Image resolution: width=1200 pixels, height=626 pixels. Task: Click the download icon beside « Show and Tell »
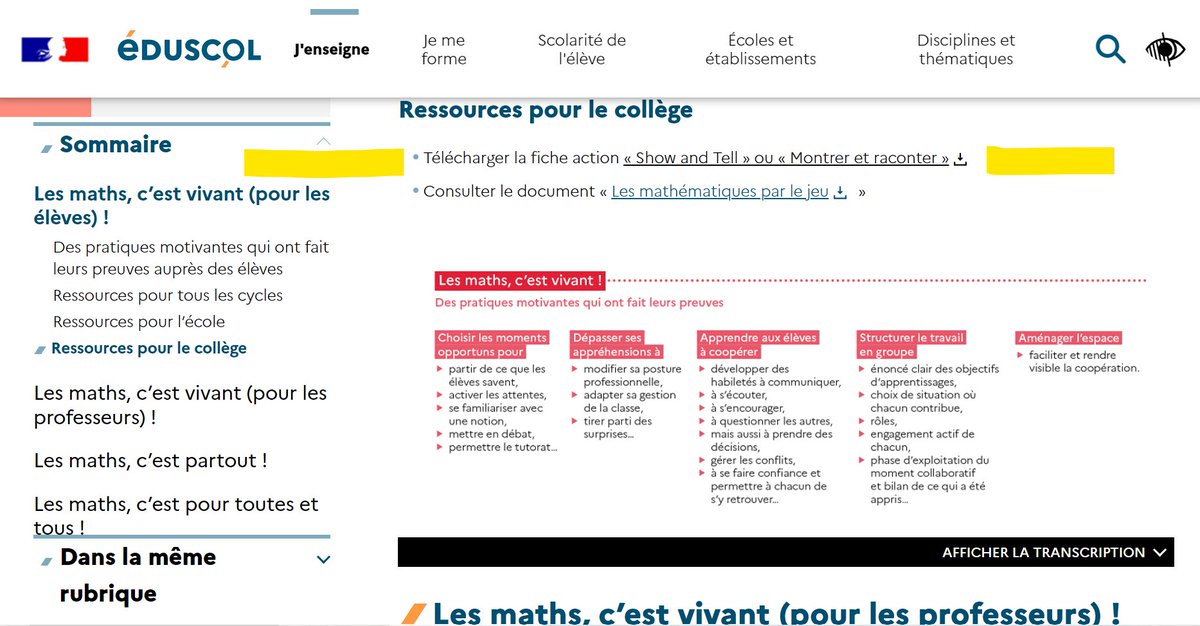[959, 157]
